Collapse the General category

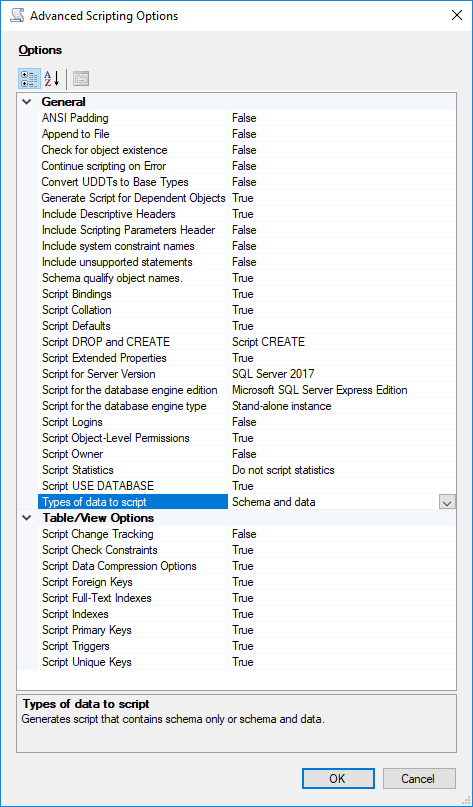[x=26, y=102]
